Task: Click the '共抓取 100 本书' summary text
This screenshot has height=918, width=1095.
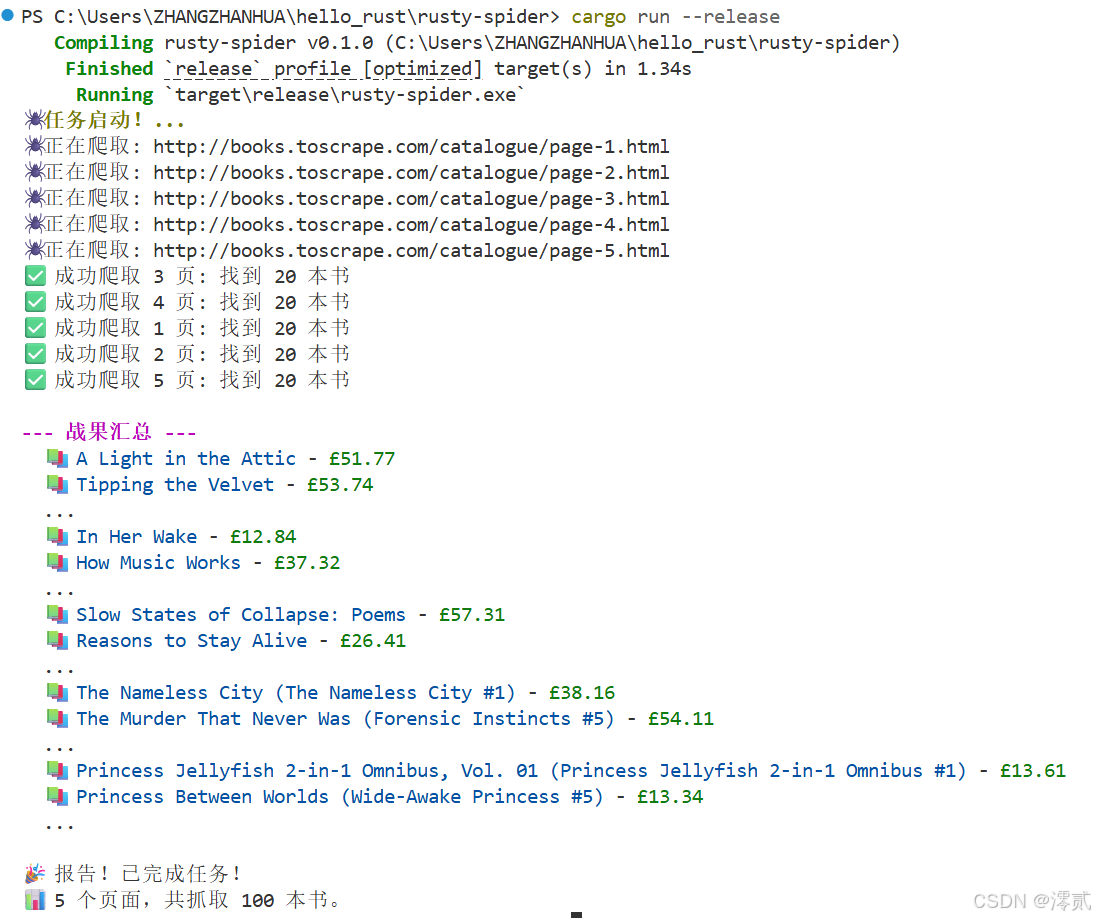Action: 246,900
